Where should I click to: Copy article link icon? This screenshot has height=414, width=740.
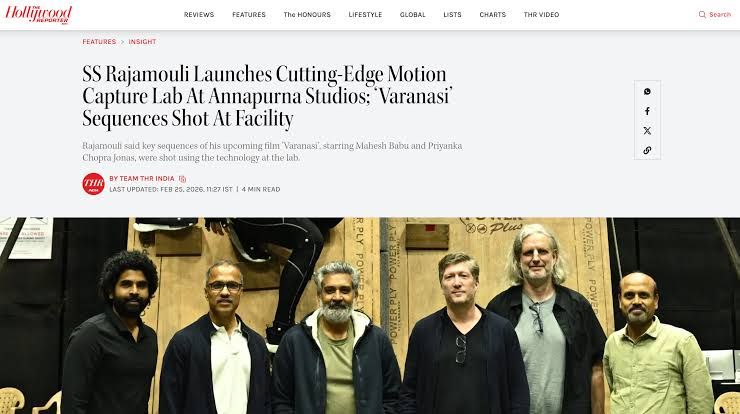coord(647,150)
